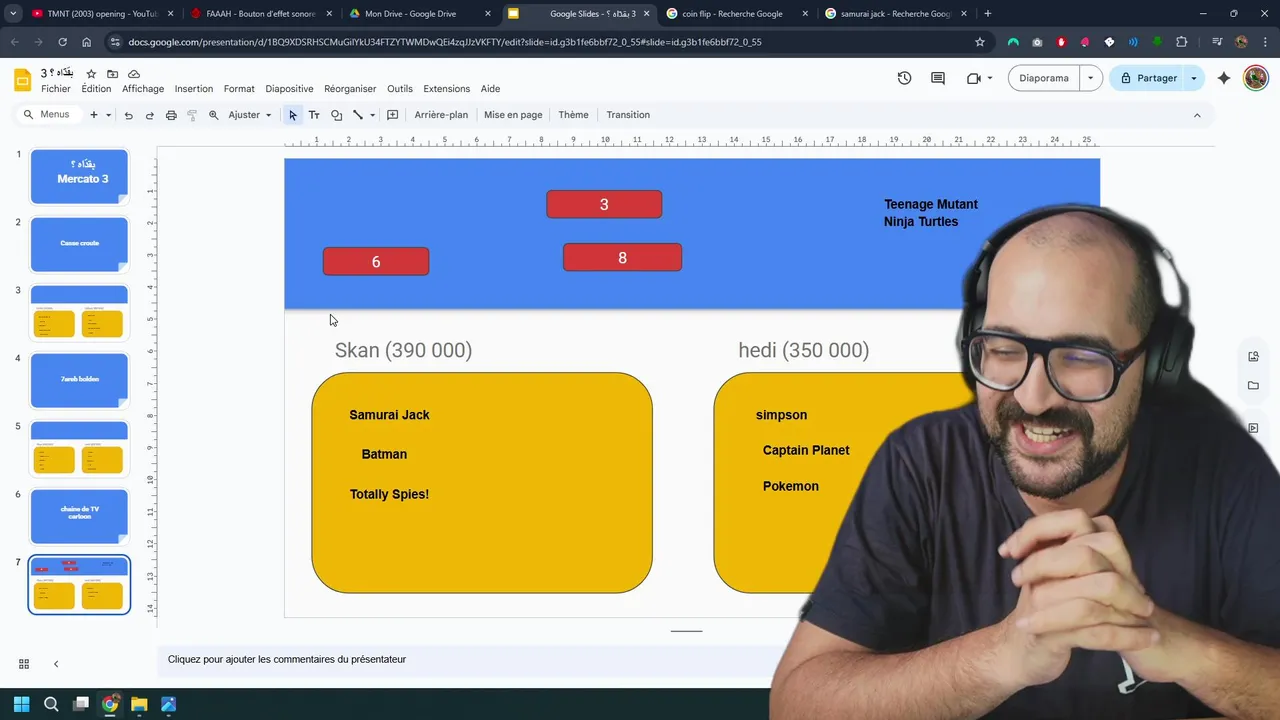This screenshot has height=720, width=1280.
Task: Open Chrome three-dot menu
Action: [x=1264, y=42]
